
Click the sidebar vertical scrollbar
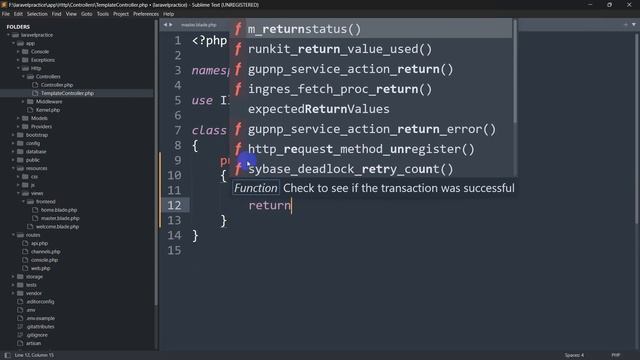[156, 163]
